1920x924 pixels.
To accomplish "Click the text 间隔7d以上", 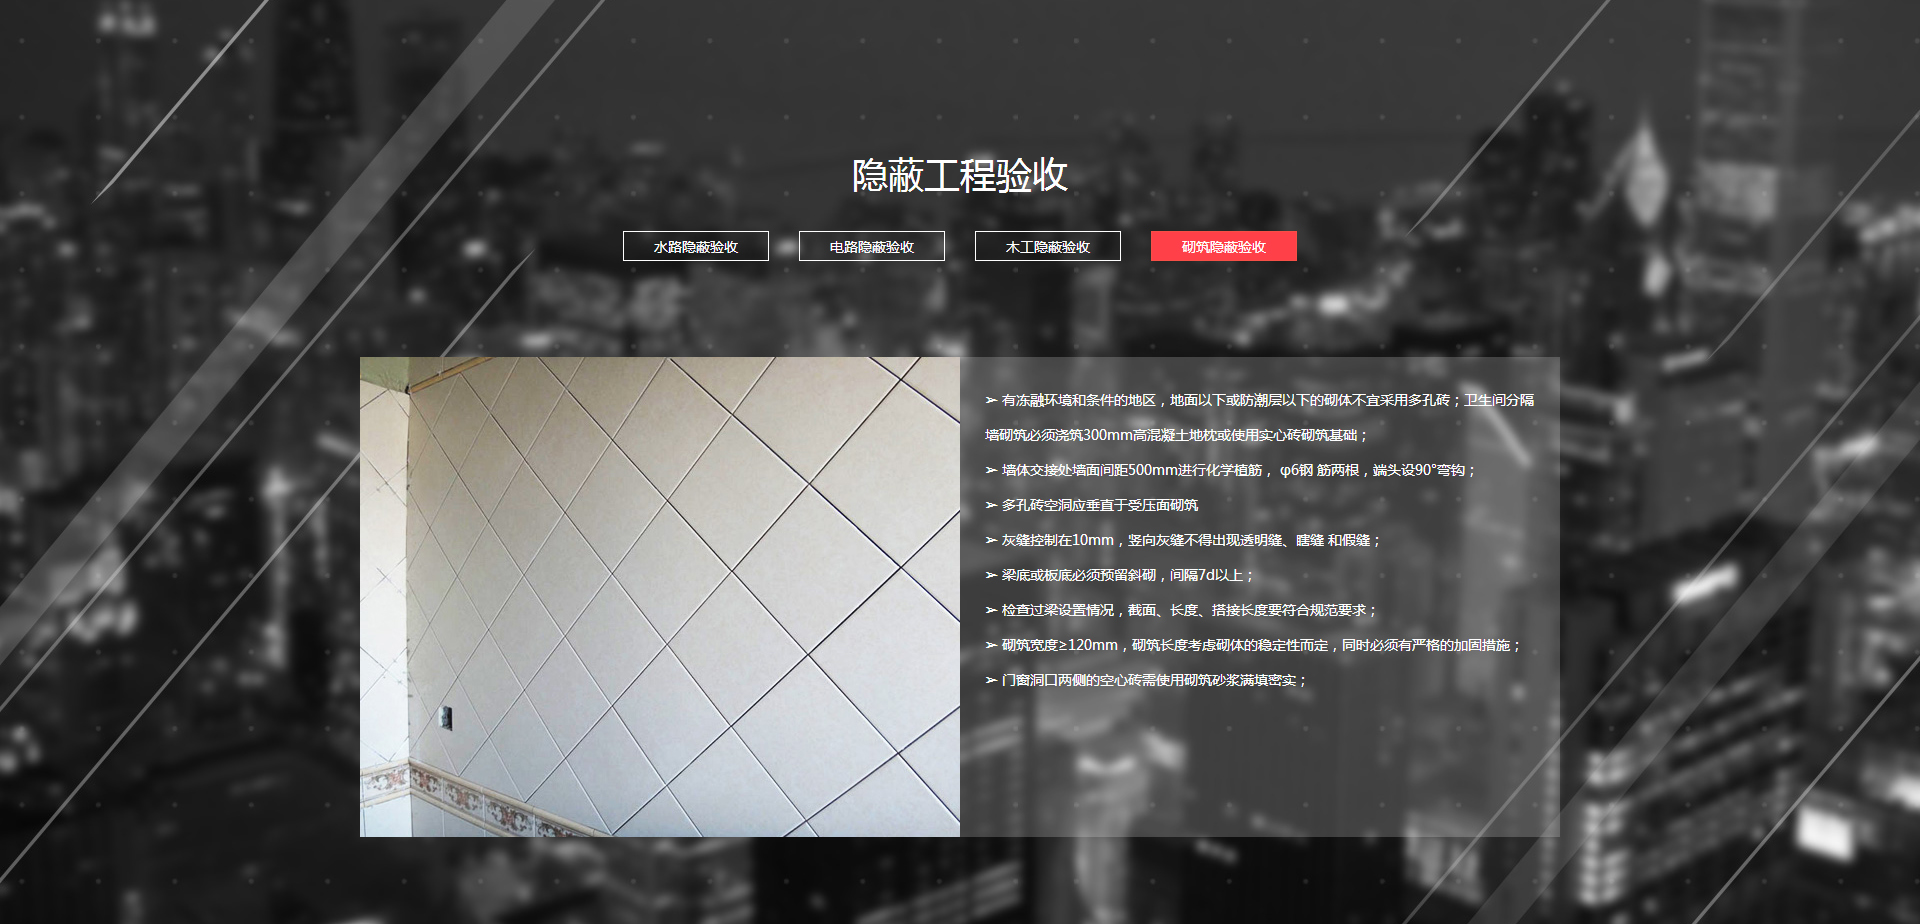I will click(x=1207, y=575).
